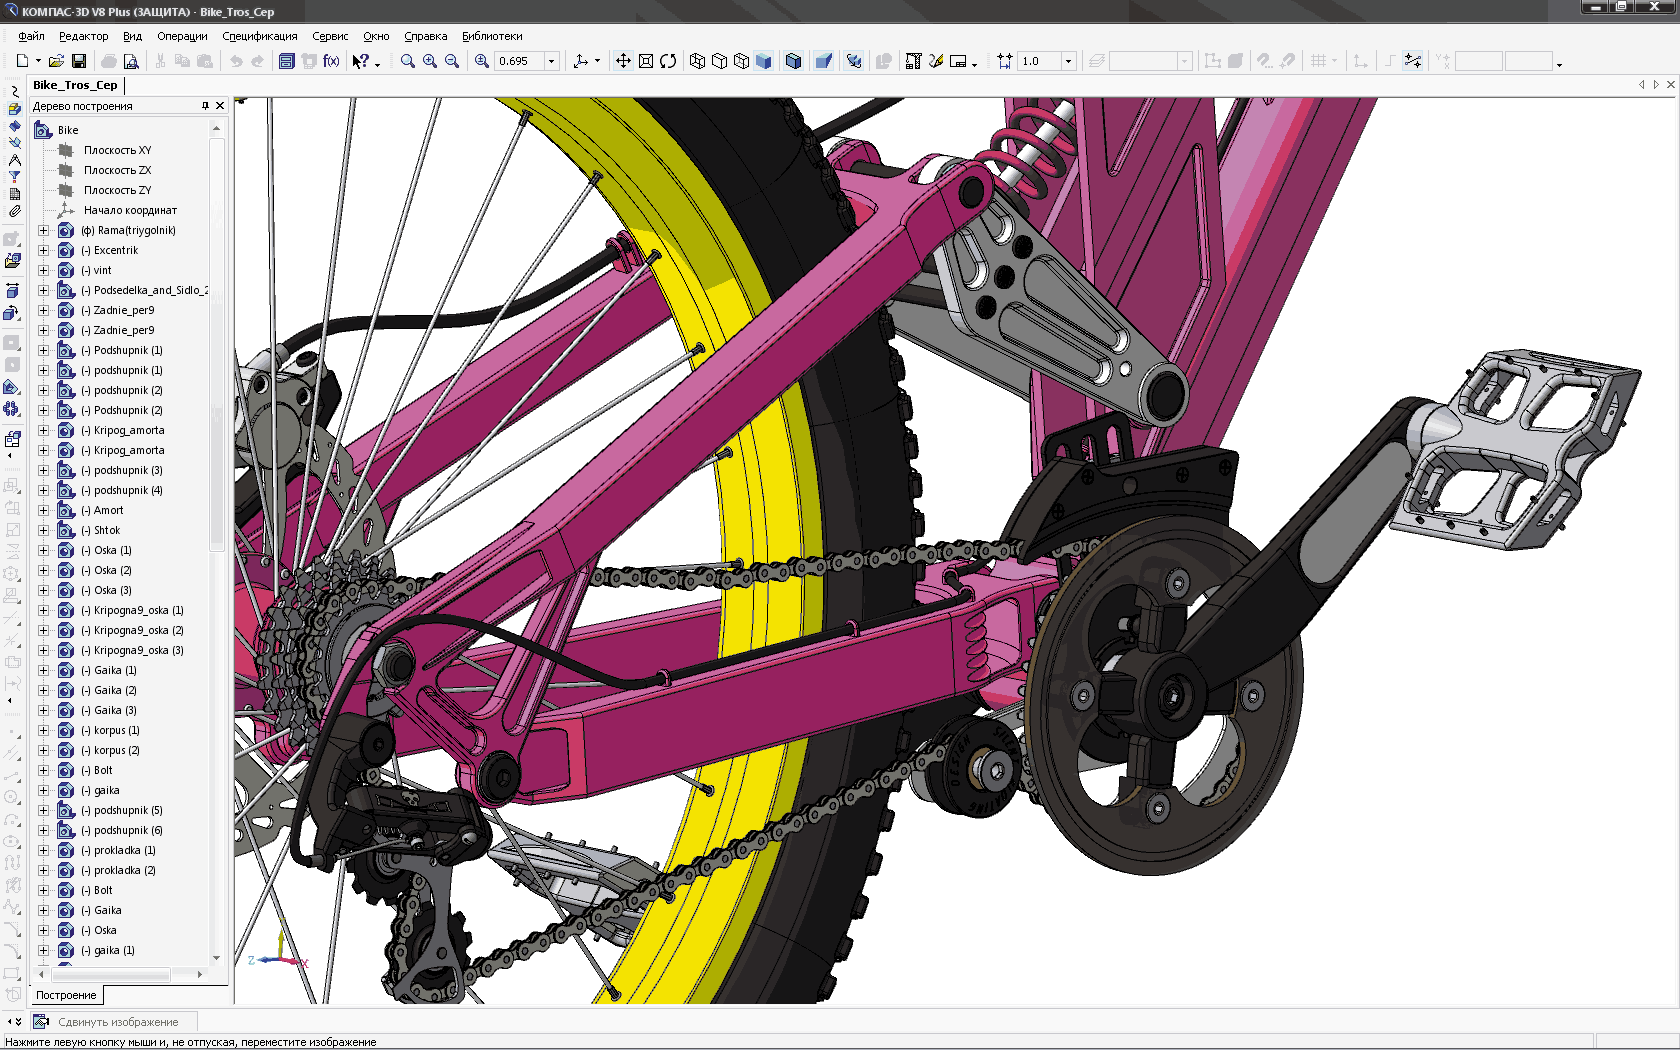
Task: Switch to shaded display mode icon
Action: [x=764, y=61]
